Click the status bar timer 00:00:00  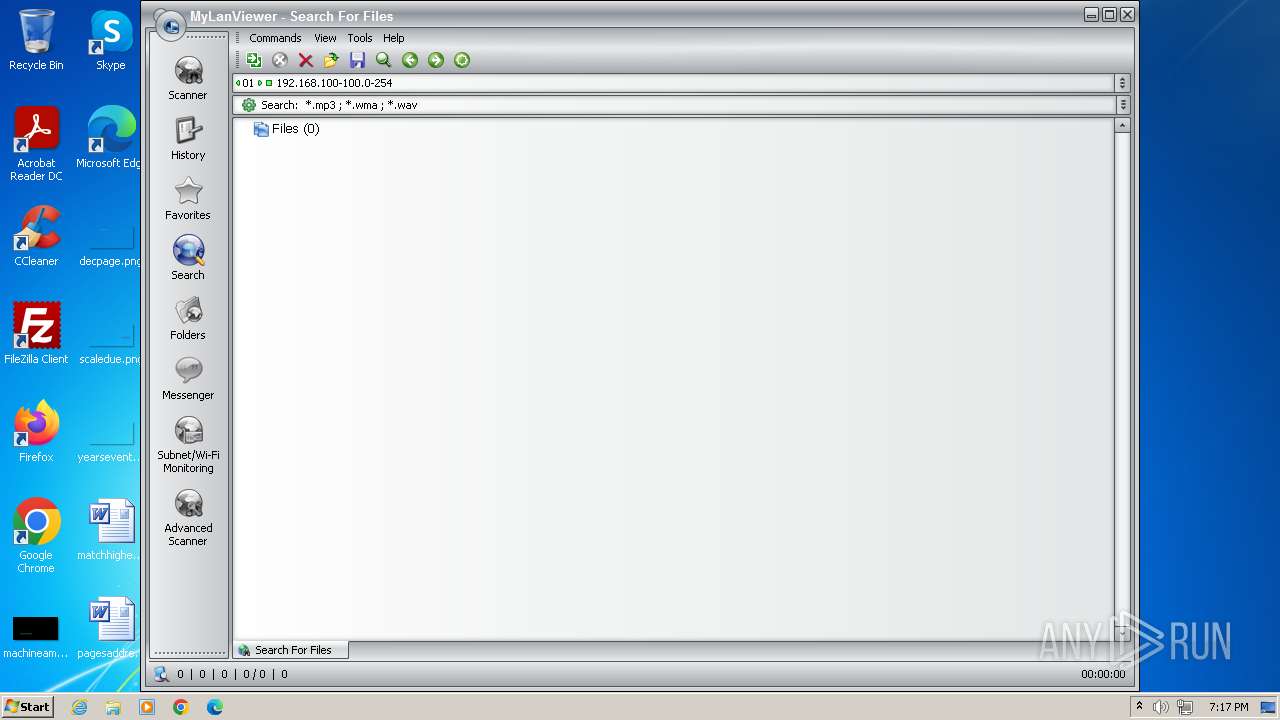point(1103,674)
